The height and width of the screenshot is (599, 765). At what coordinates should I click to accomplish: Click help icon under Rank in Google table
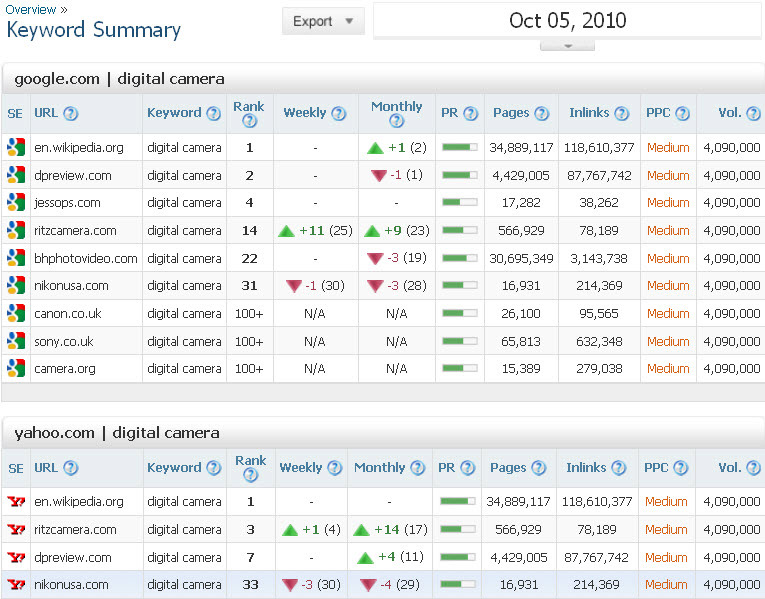(x=249, y=122)
